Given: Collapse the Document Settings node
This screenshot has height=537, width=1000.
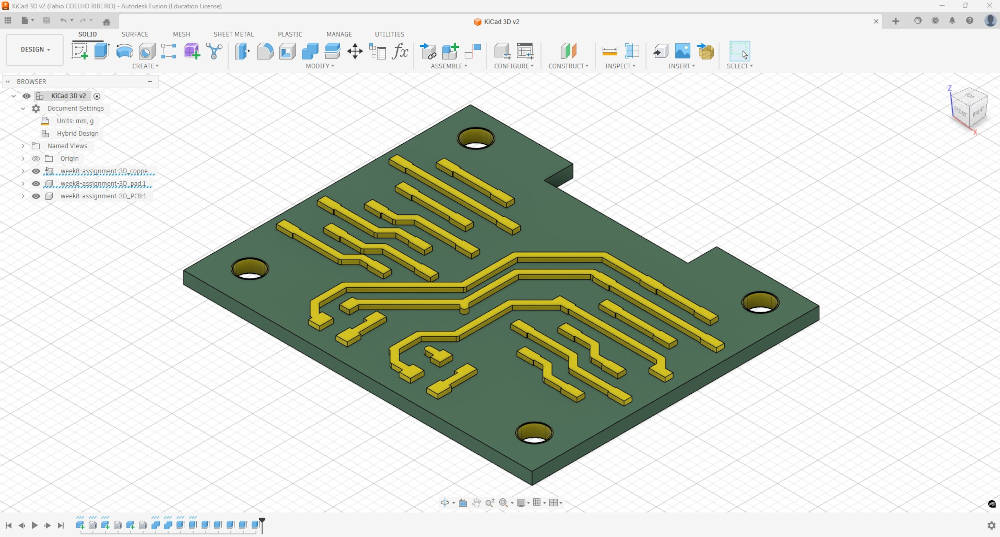Looking at the screenshot, I should pos(23,108).
